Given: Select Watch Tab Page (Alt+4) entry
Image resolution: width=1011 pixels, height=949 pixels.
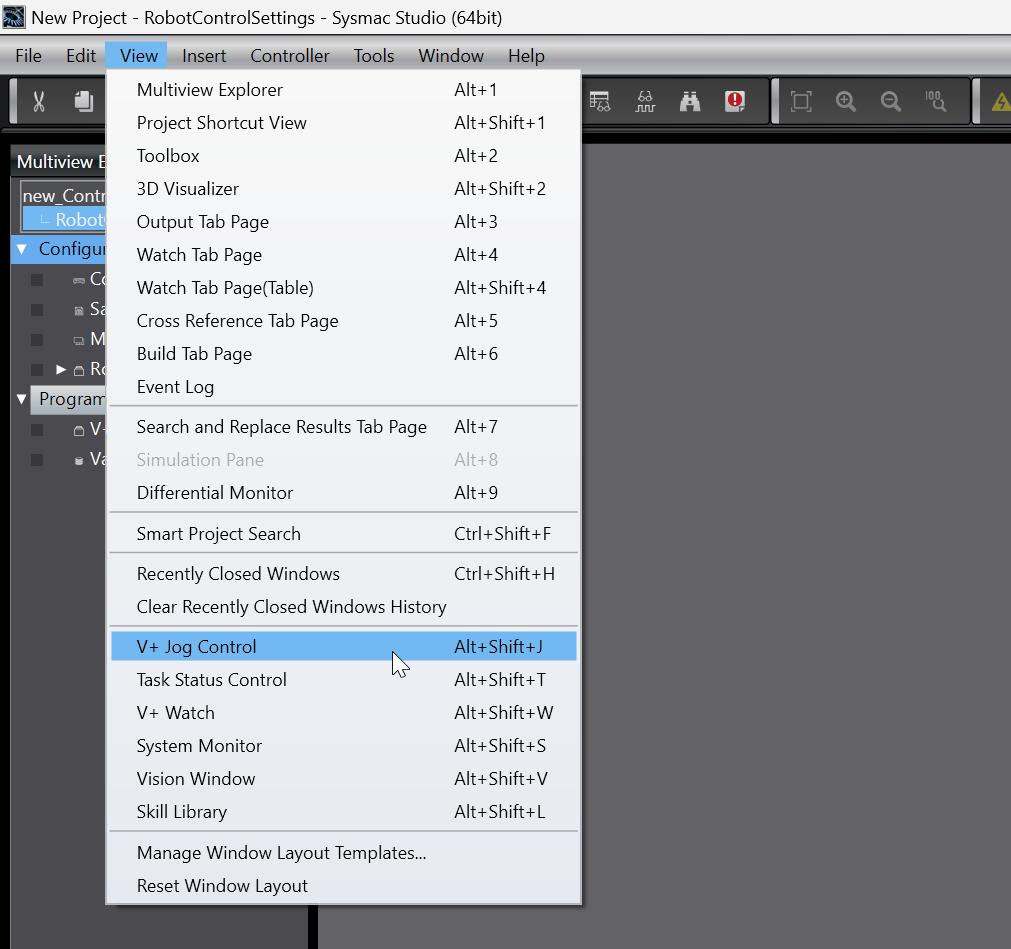Looking at the screenshot, I should 344,255.
